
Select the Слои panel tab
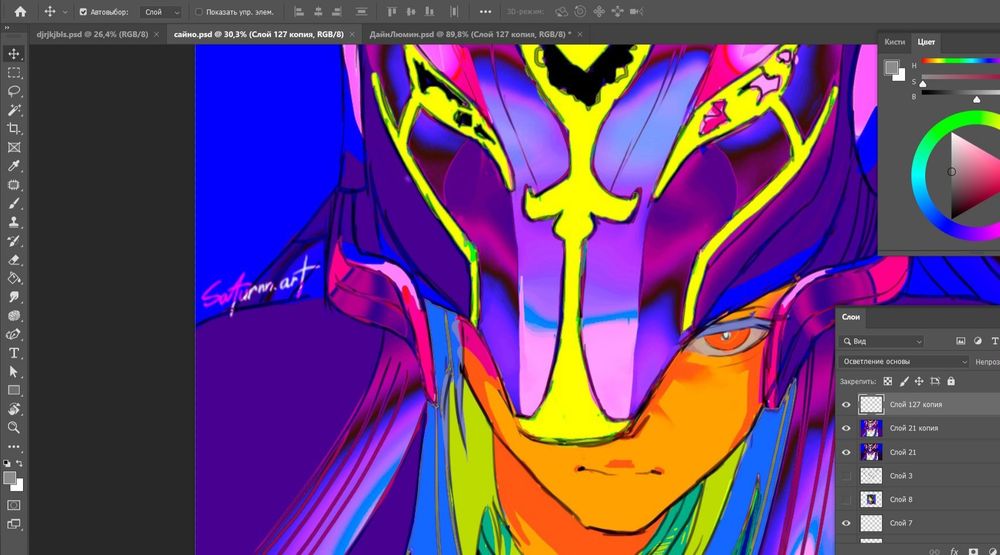(851, 317)
